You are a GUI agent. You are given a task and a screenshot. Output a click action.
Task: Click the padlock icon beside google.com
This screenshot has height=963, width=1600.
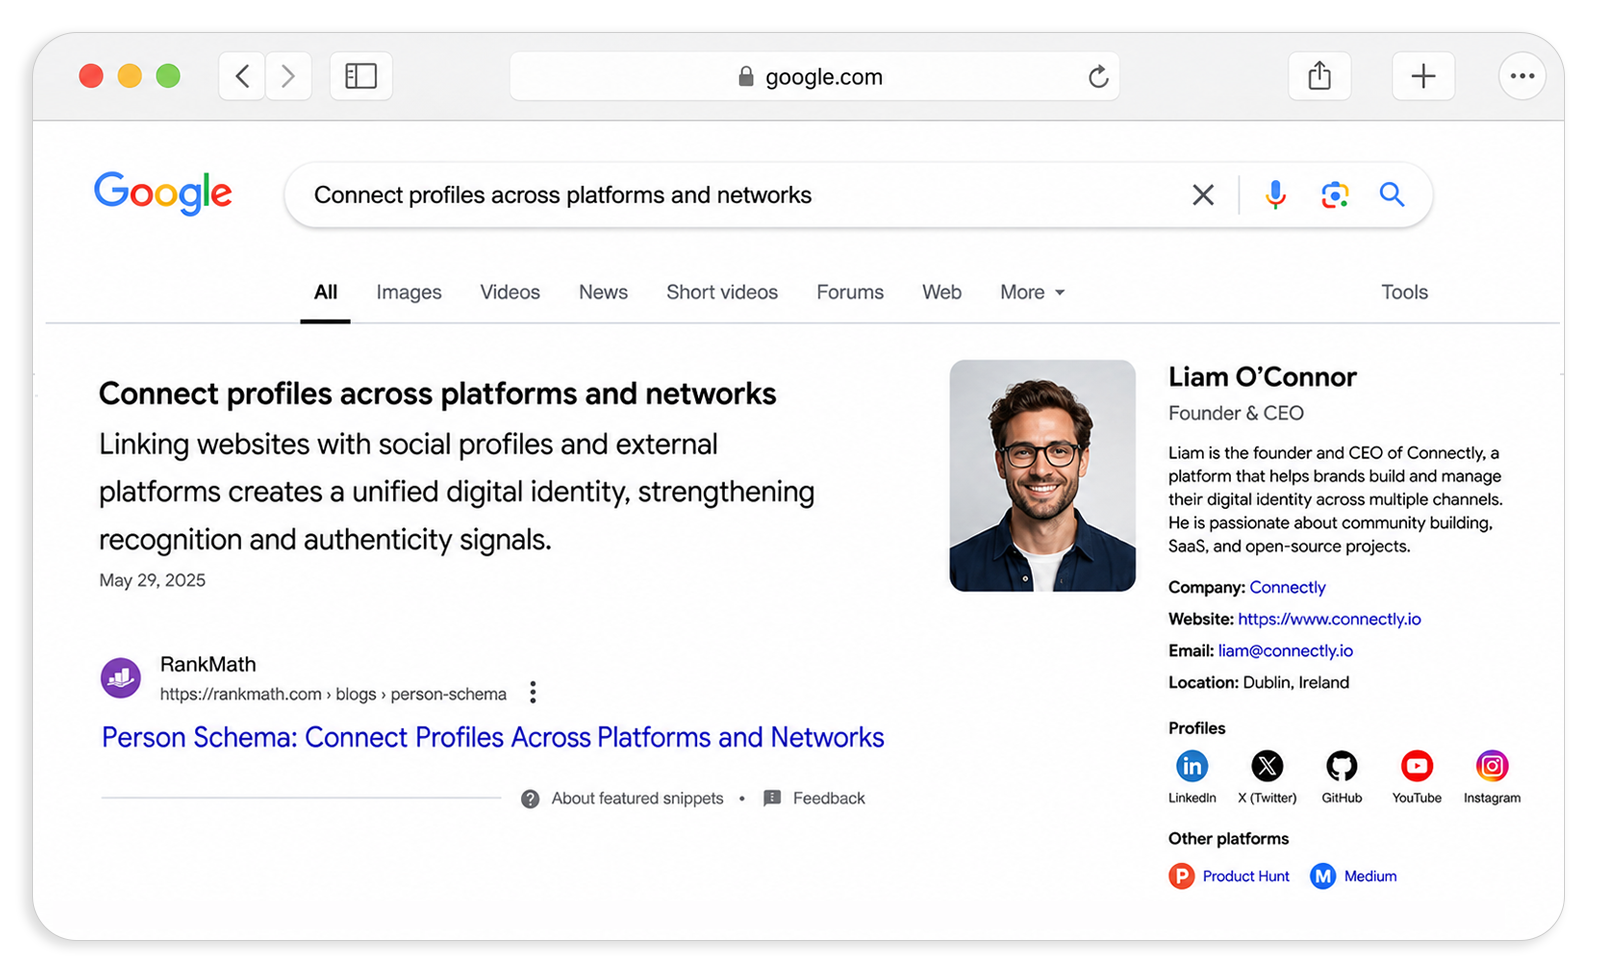click(x=746, y=77)
